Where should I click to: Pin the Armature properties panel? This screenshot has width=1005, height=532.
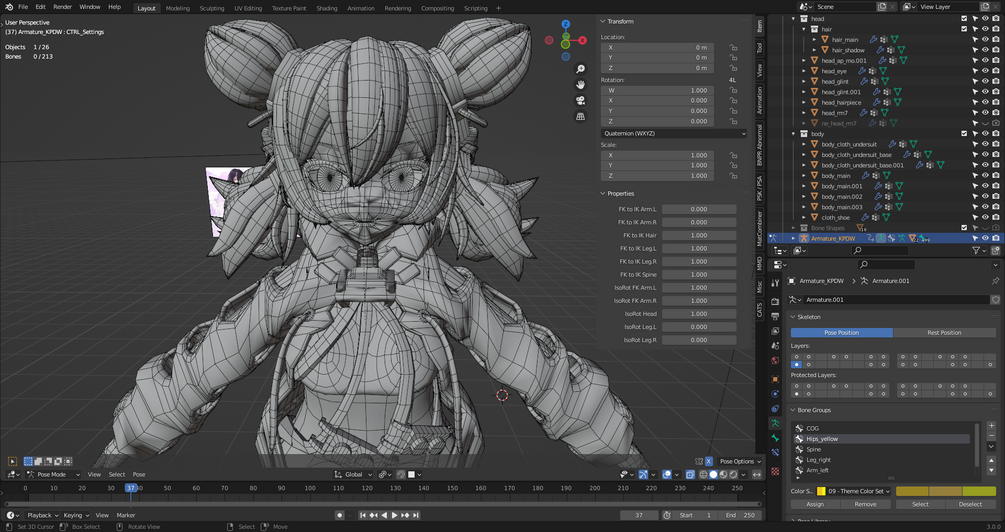pyautogui.click(x=995, y=281)
